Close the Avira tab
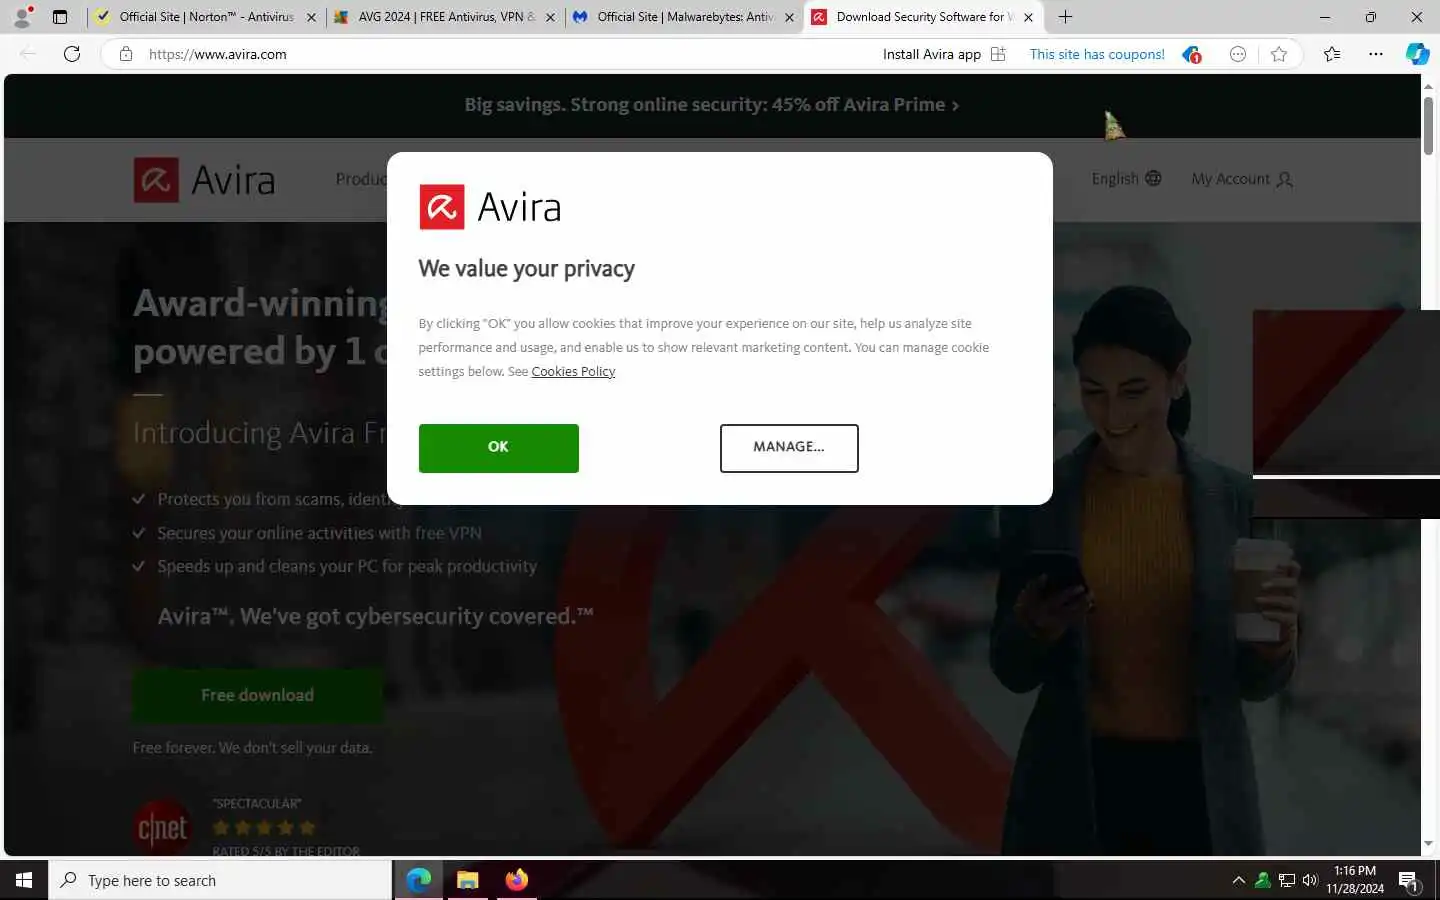 [1028, 17]
